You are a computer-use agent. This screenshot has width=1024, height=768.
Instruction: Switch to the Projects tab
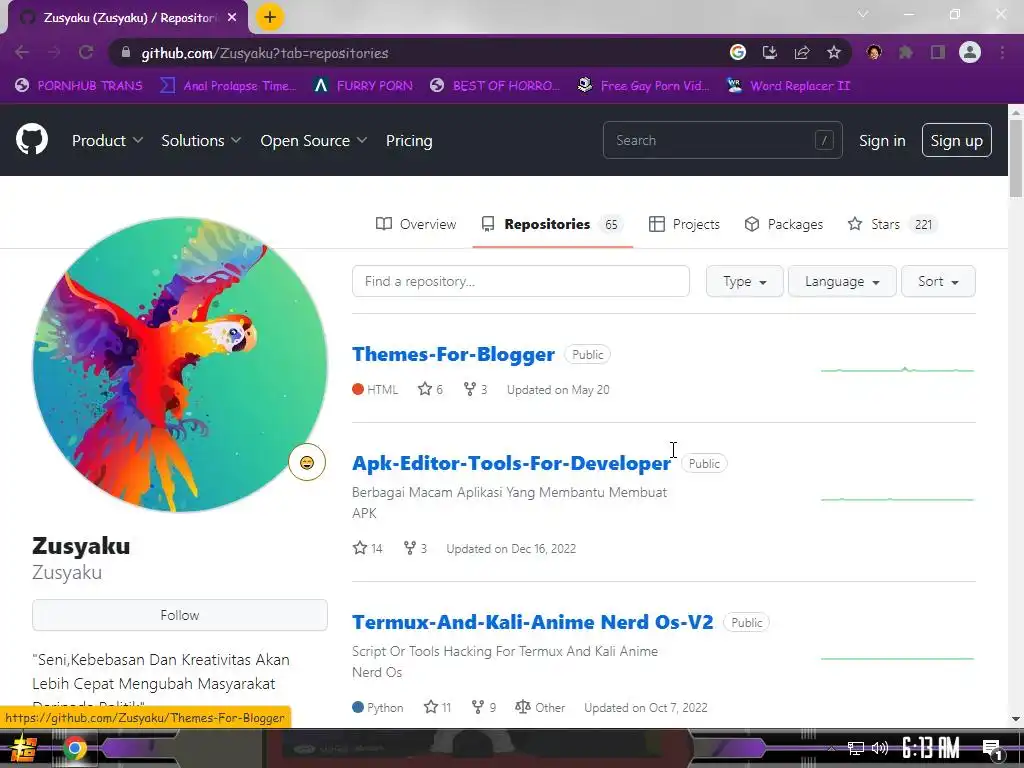(x=684, y=224)
